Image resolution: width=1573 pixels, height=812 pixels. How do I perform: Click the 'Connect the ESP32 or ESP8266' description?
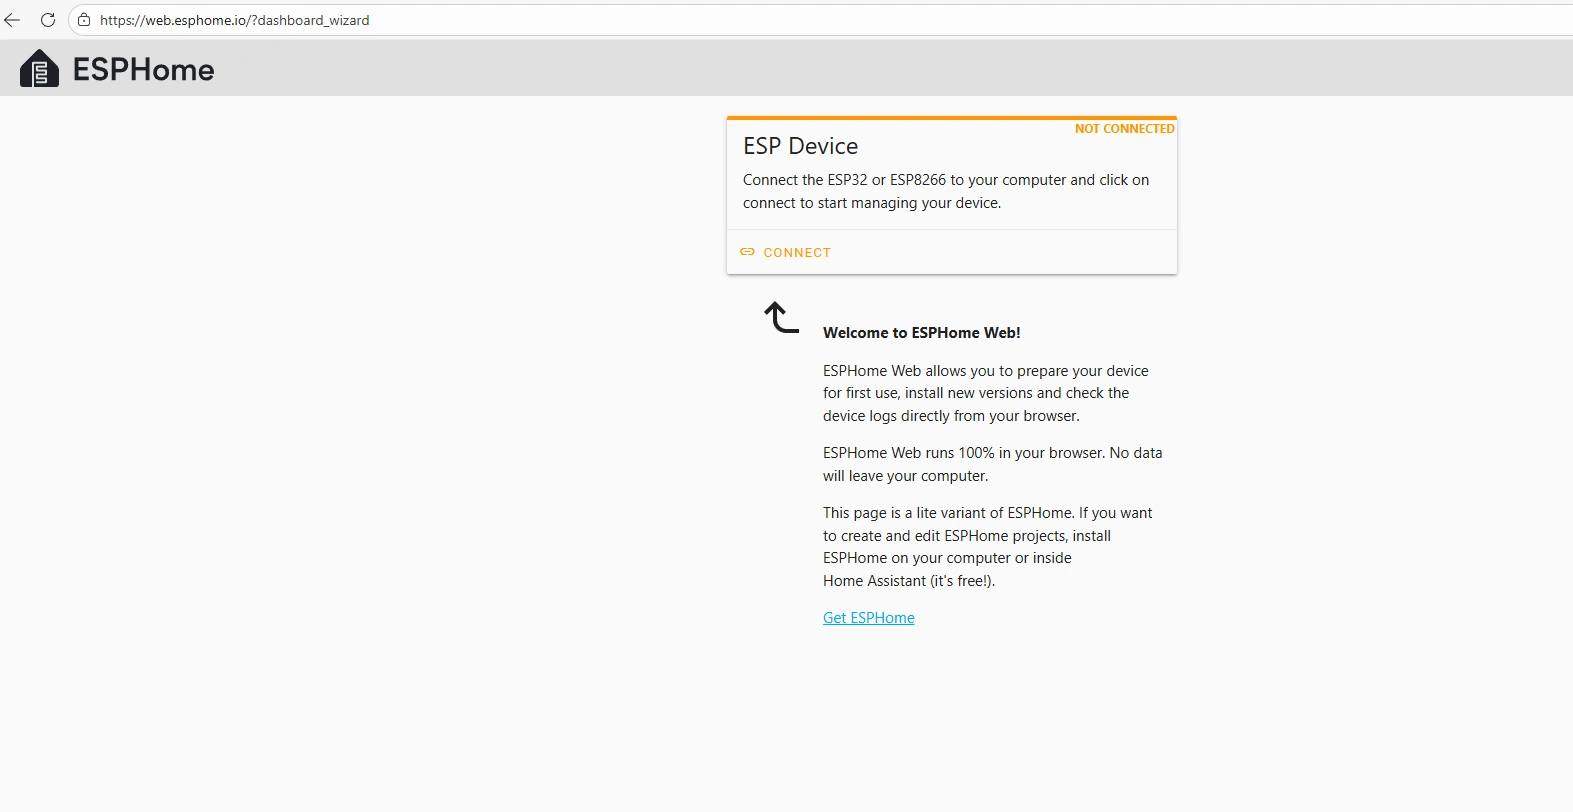[945, 191]
